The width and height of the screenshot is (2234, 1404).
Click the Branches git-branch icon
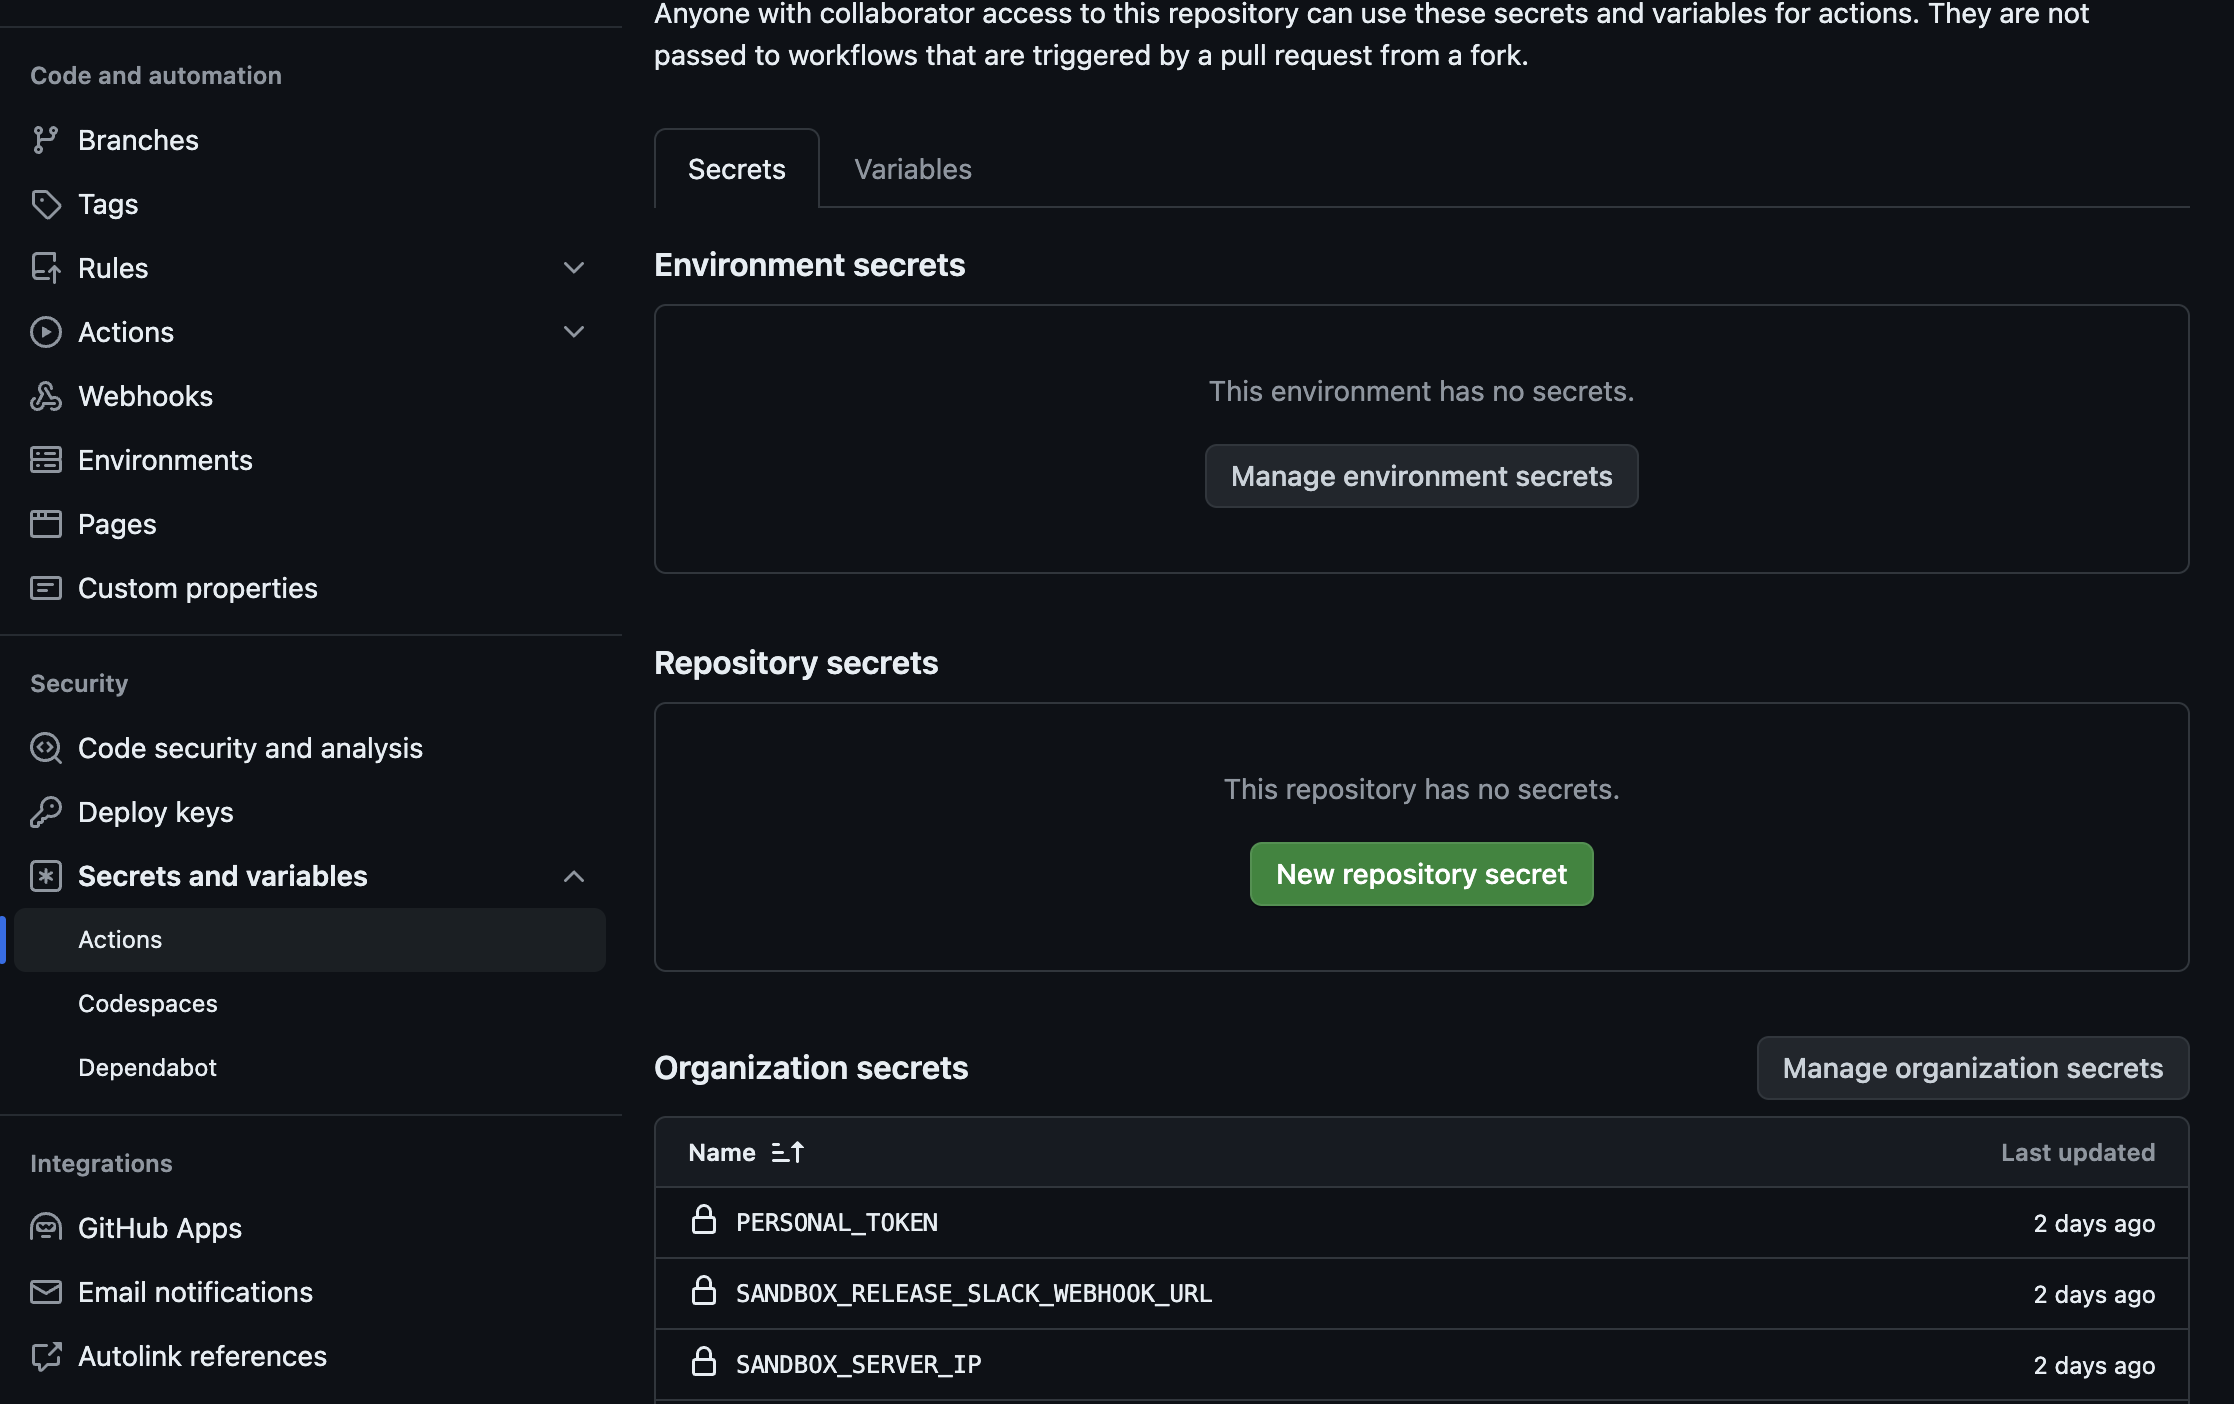point(45,140)
